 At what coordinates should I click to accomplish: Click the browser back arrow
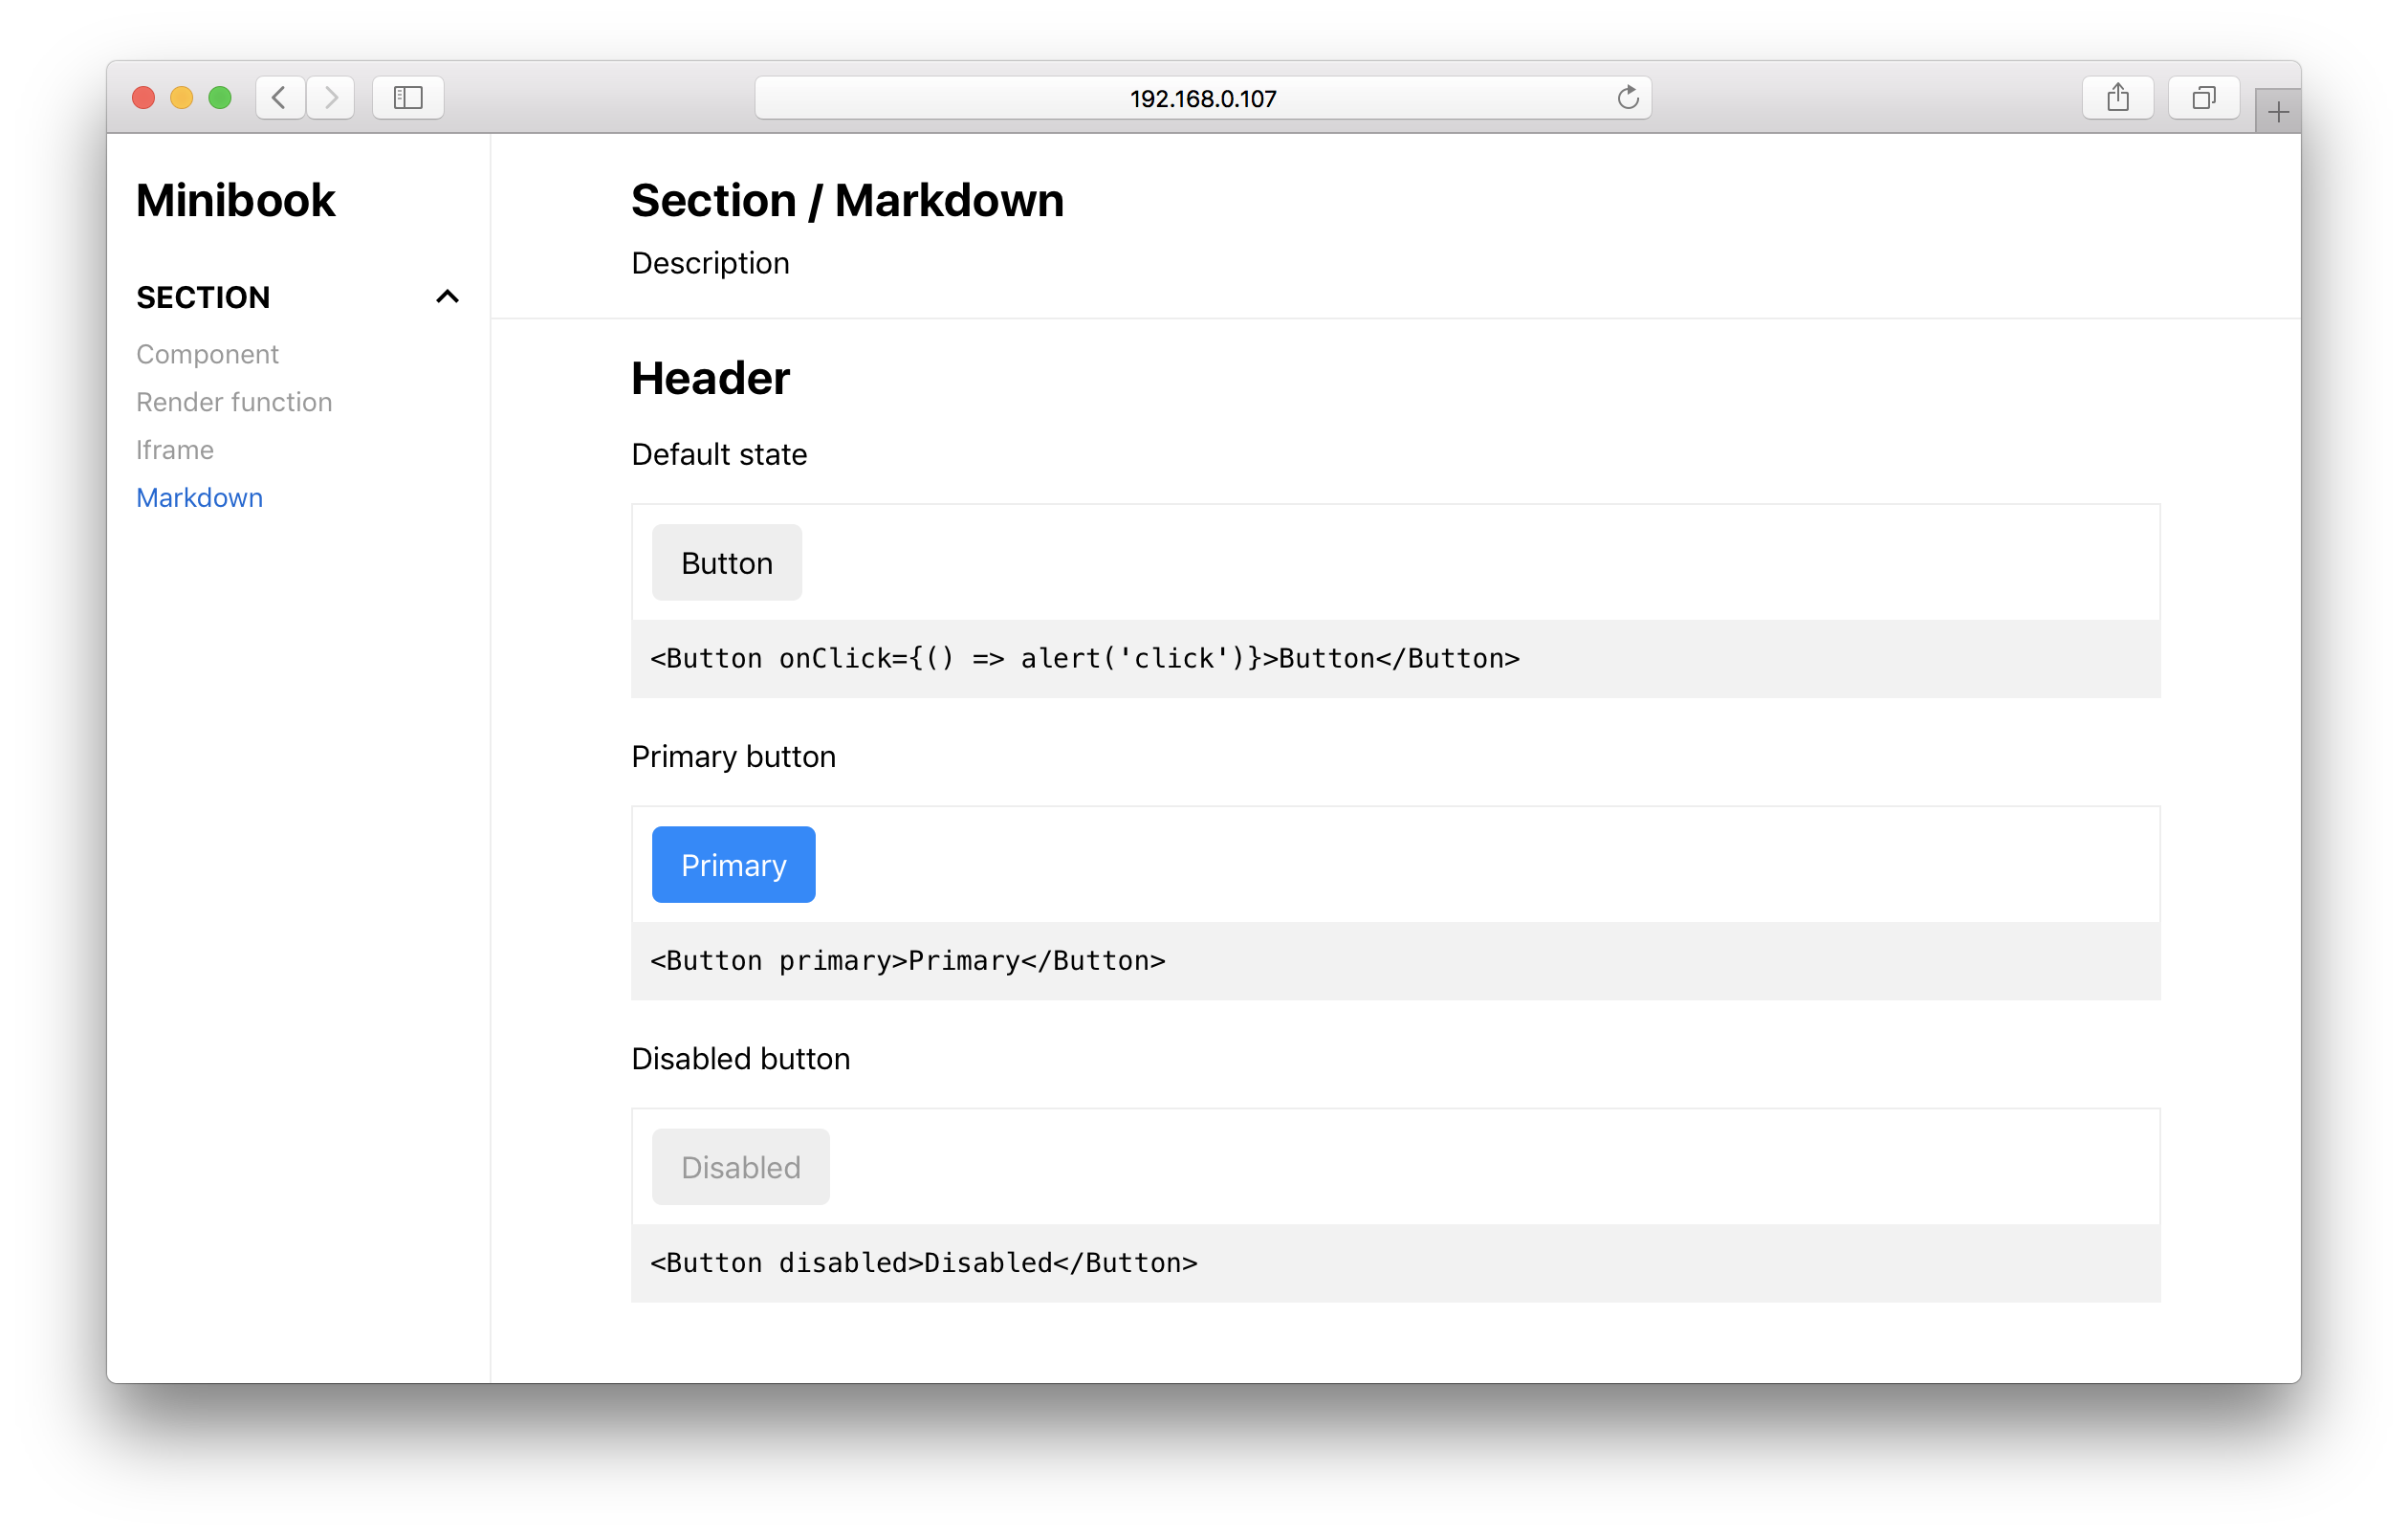click(279, 98)
